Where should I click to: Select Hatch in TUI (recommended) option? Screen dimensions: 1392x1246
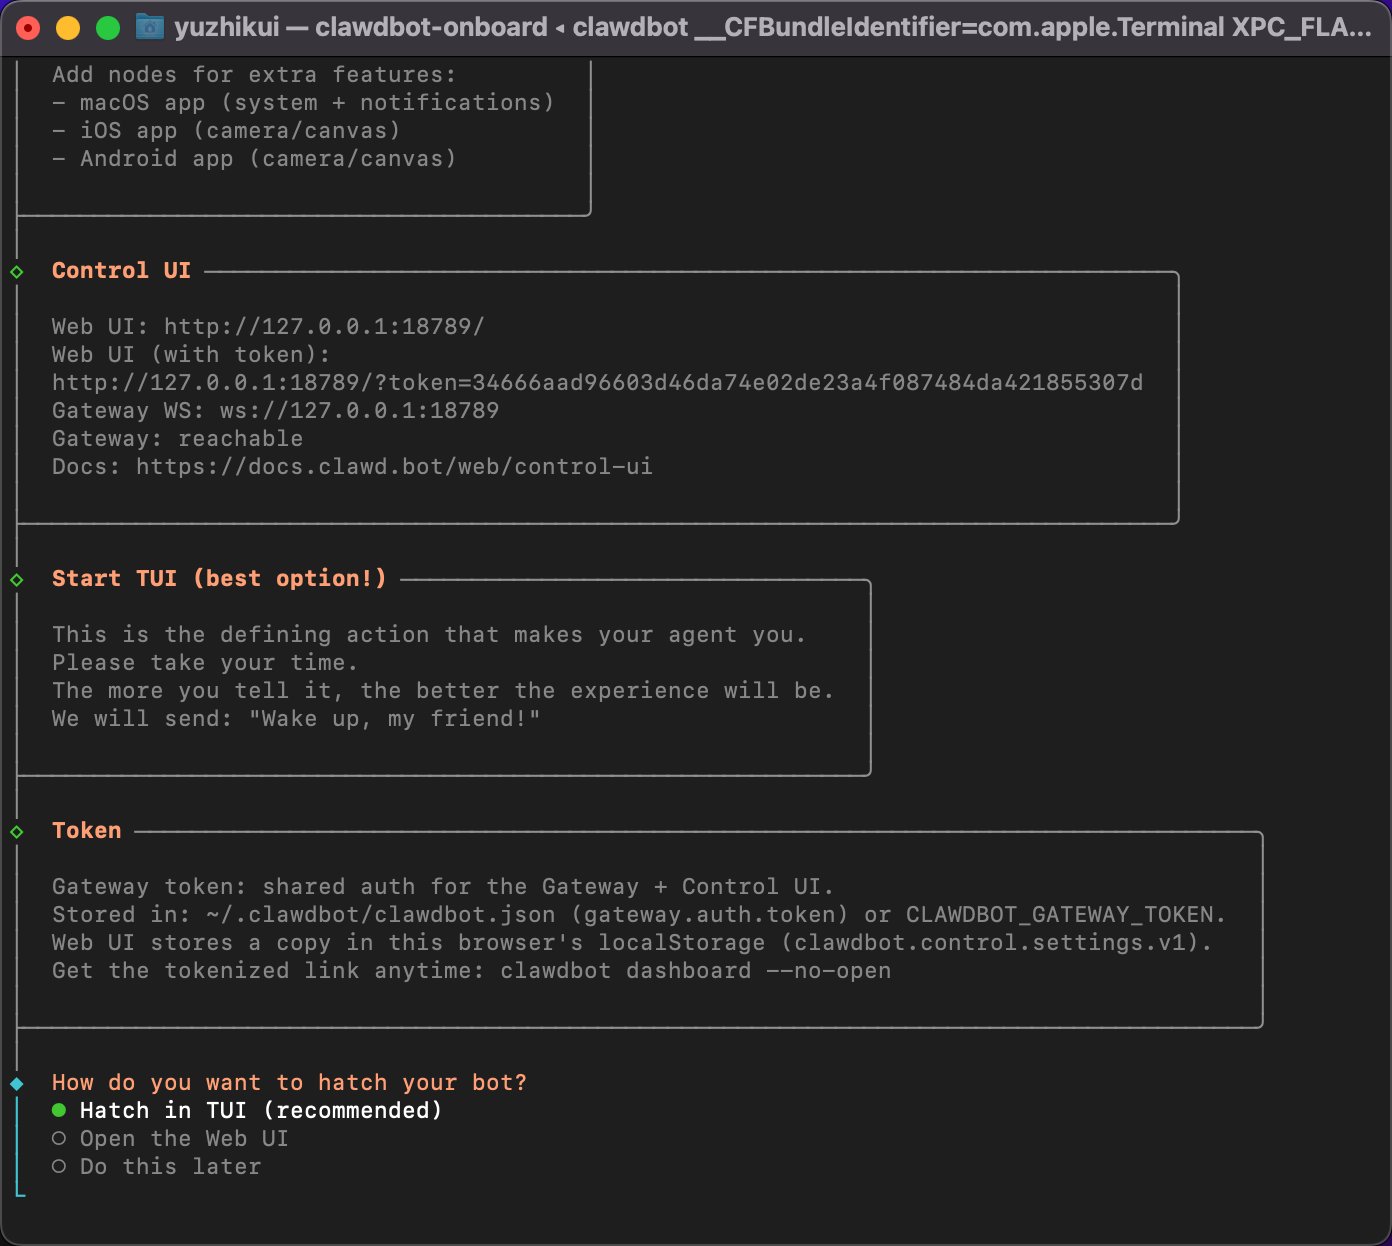click(x=247, y=1110)
